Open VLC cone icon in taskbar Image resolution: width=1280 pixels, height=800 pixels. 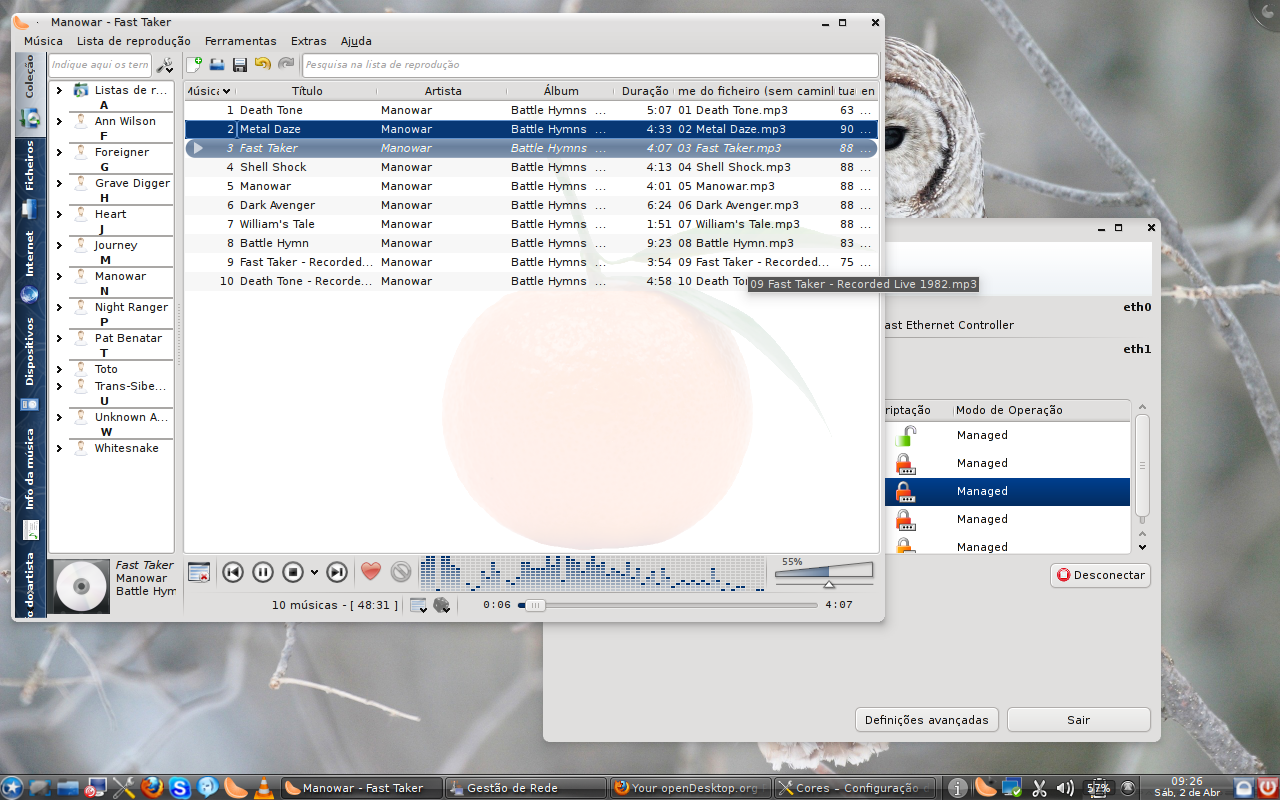(x=264, y=788)
